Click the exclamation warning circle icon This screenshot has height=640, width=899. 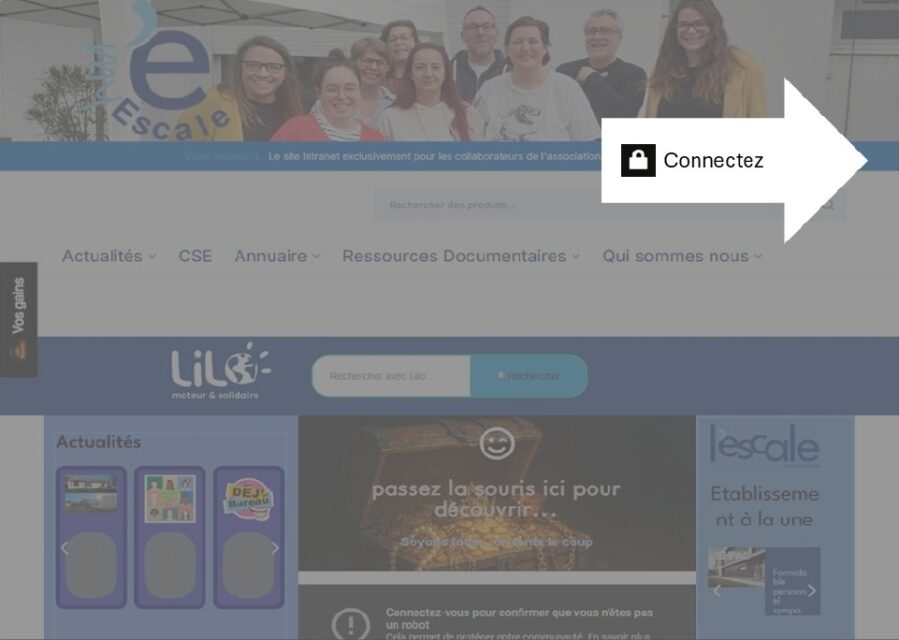tap(350, 624)
